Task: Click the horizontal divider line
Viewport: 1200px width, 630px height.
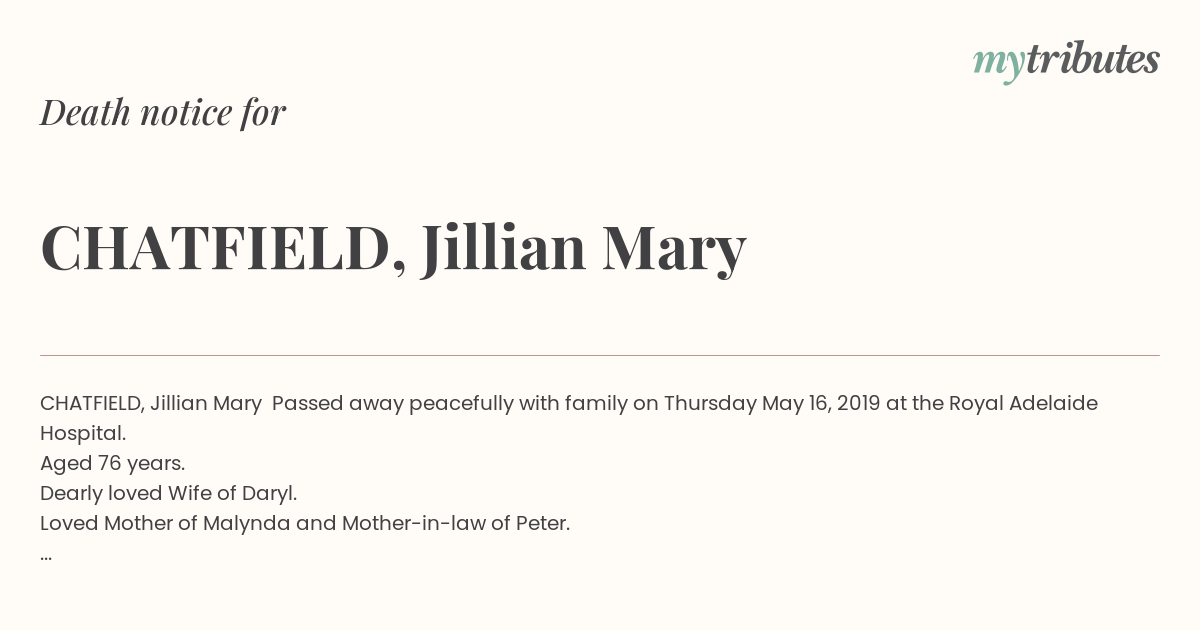Action: tap(600, 355)
